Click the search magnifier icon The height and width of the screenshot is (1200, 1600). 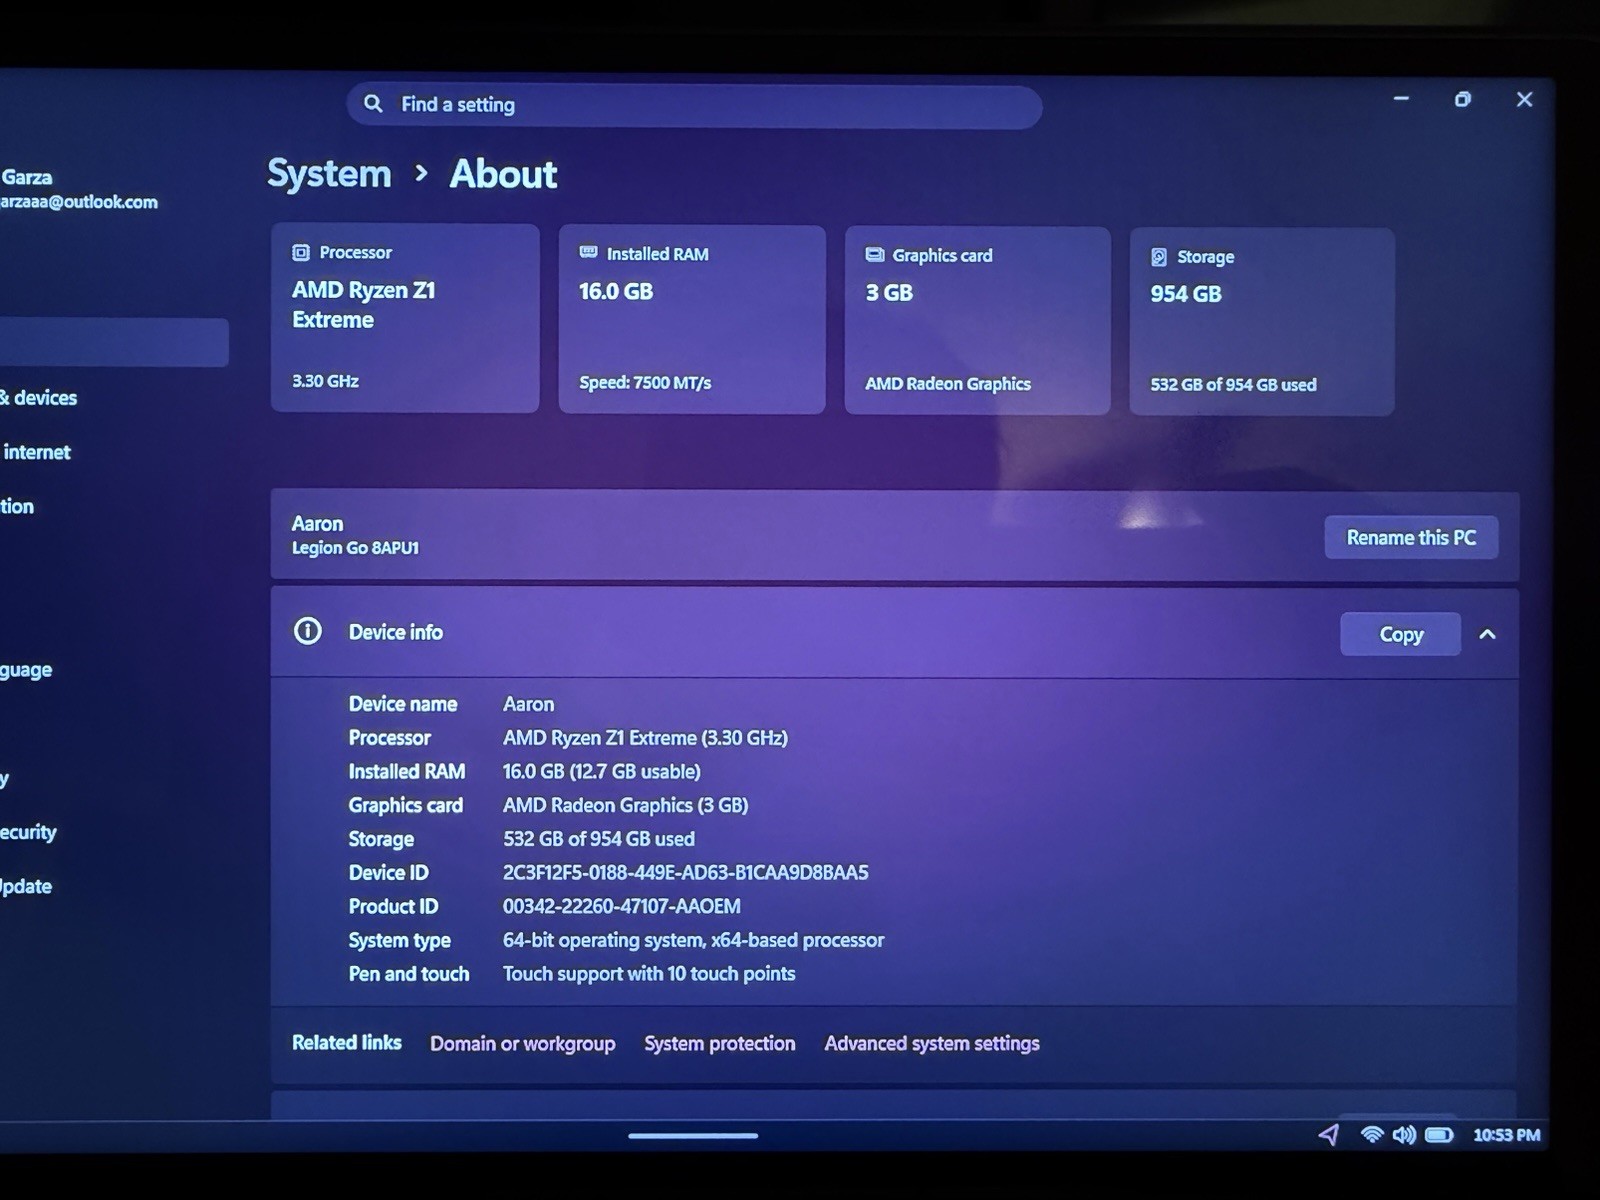pyautogui.click(x=373, y=103)
